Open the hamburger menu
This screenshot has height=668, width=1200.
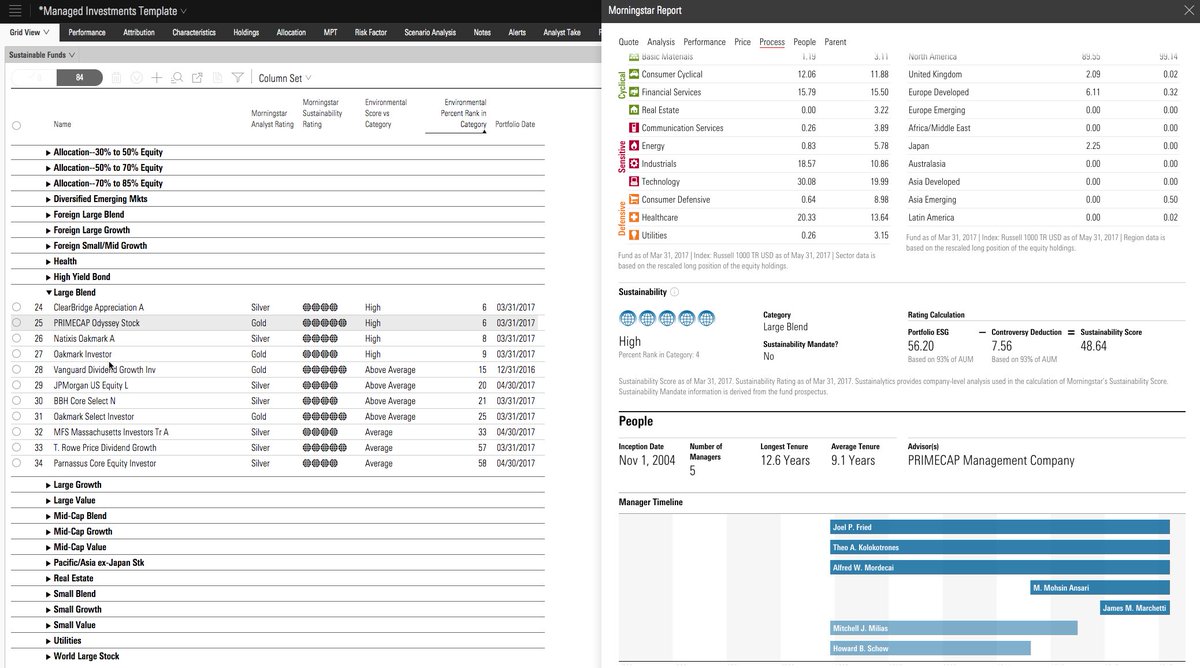click(x=14, y=11)
